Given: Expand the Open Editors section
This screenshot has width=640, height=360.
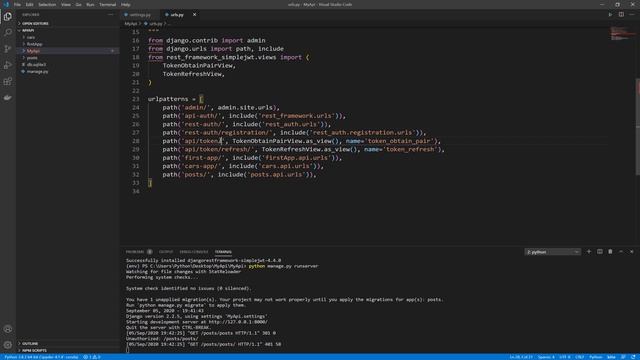Looking at the screenshot, I should click(x=67, y=24).
